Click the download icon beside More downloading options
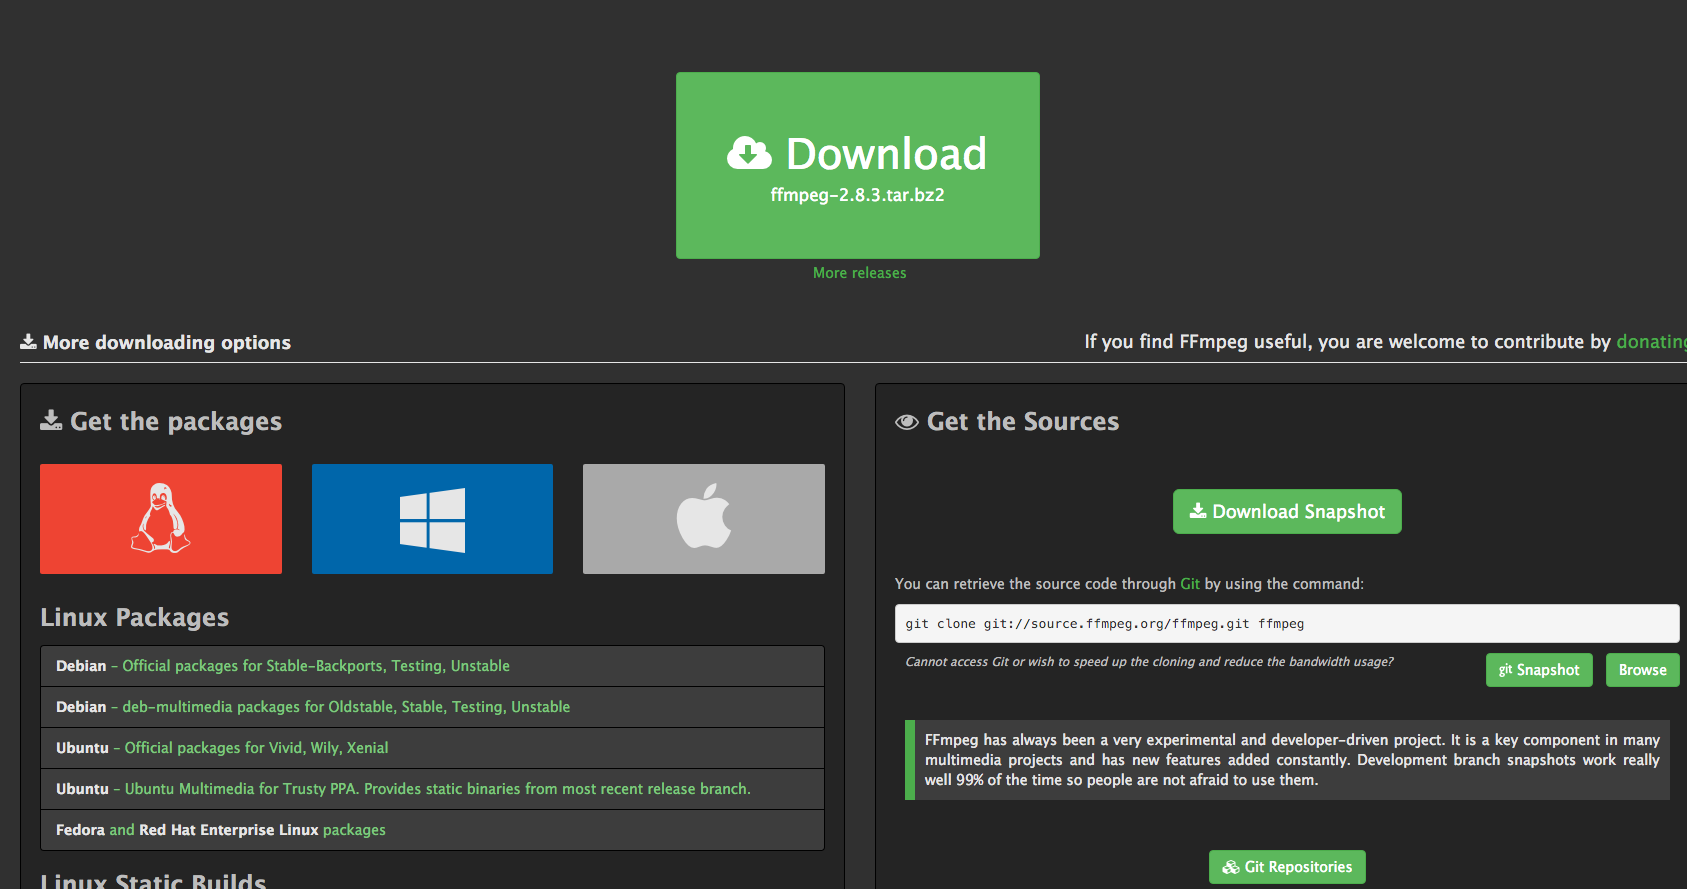1687x889 pixels. [28, 342]
